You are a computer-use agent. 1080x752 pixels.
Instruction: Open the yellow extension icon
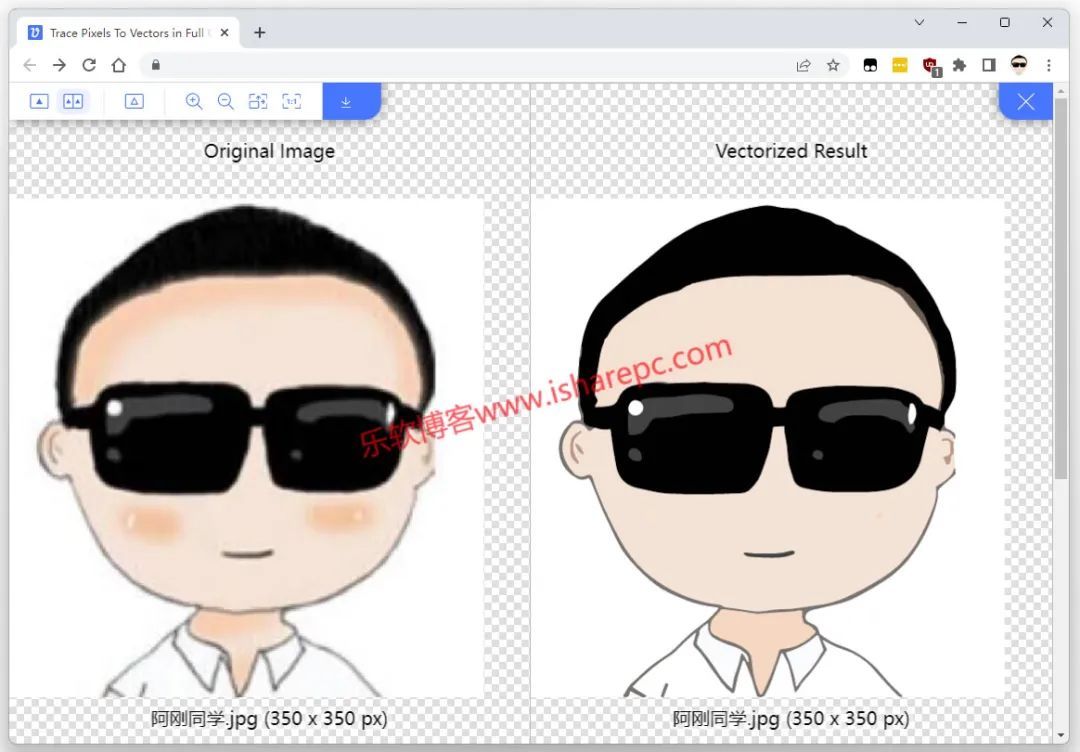point(900,65)
